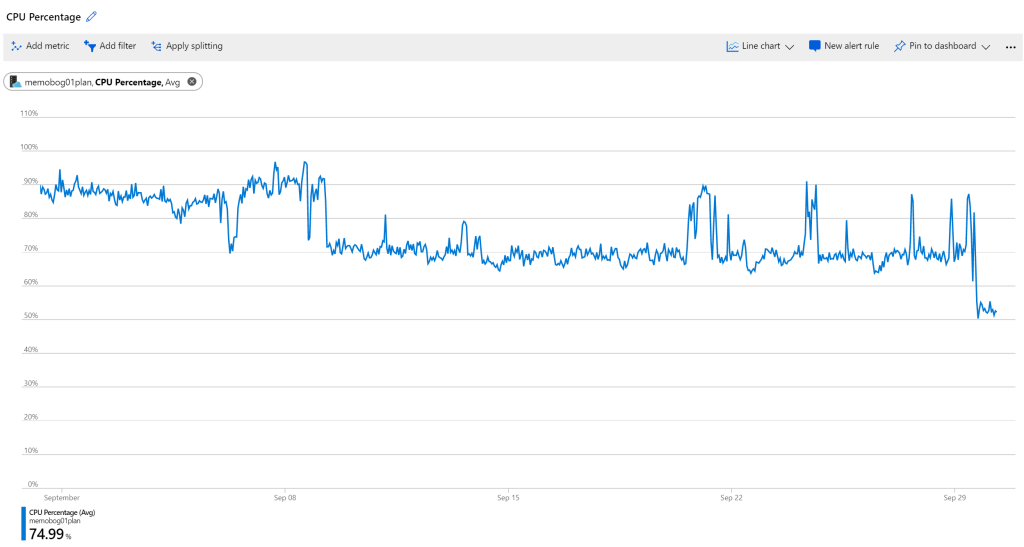Viewport: 1024px width, 547px height.
Task: Click the Add filter label
Action: click(x=118, y=46)
